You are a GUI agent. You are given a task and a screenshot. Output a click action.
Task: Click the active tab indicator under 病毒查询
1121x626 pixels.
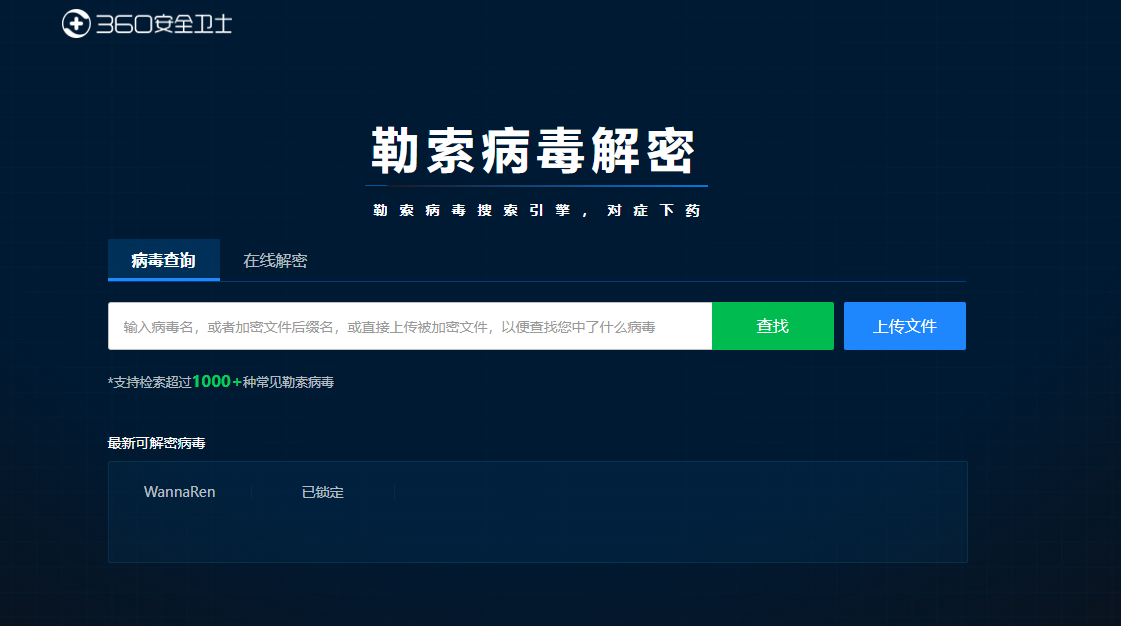point(163,281)
